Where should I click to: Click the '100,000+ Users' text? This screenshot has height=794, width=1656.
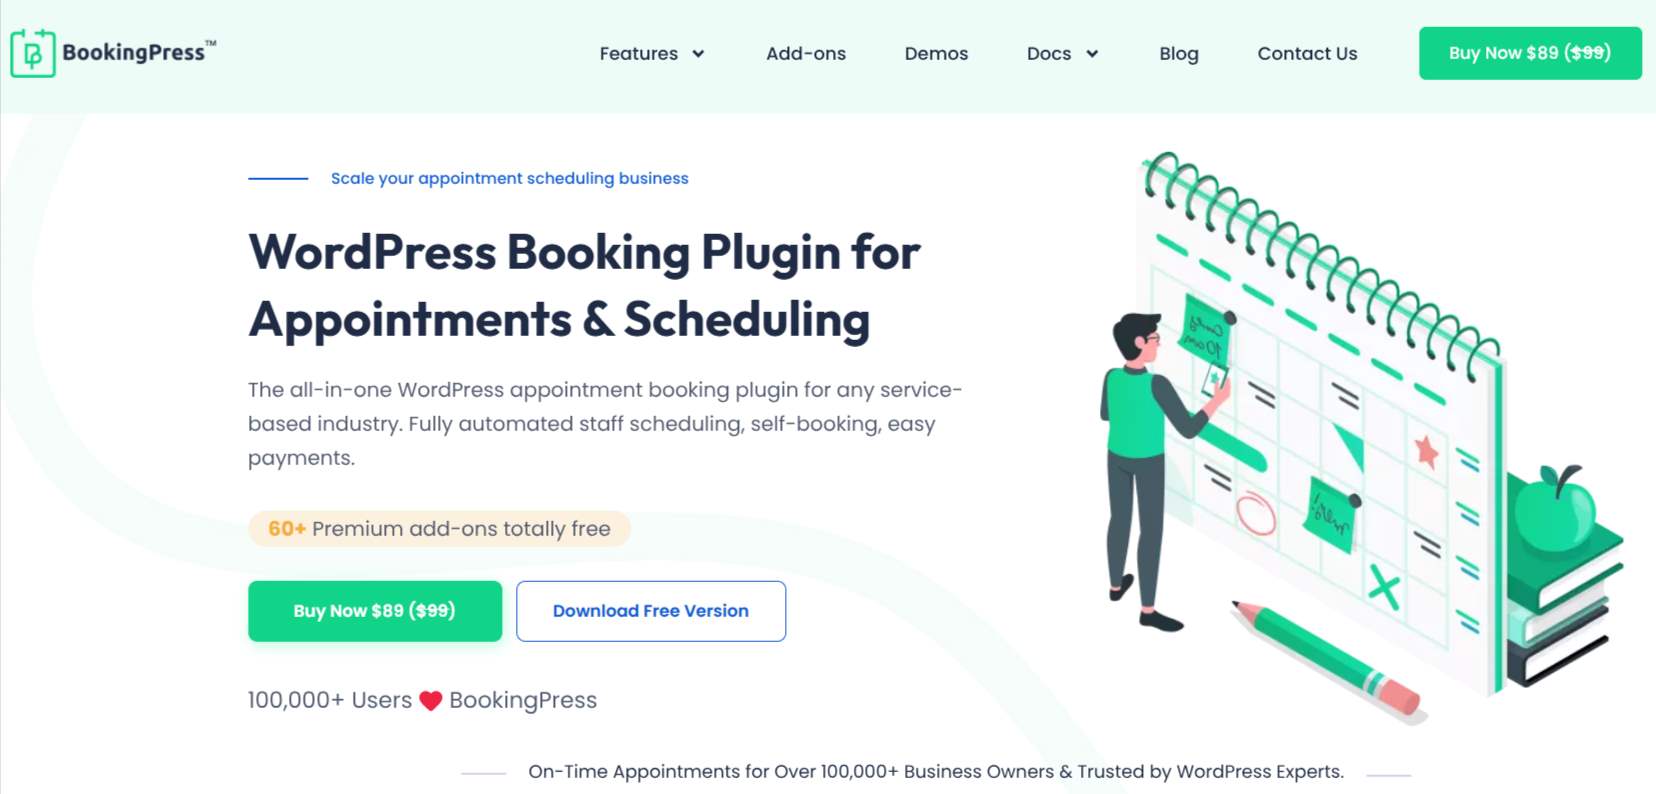tap(330, 700)
